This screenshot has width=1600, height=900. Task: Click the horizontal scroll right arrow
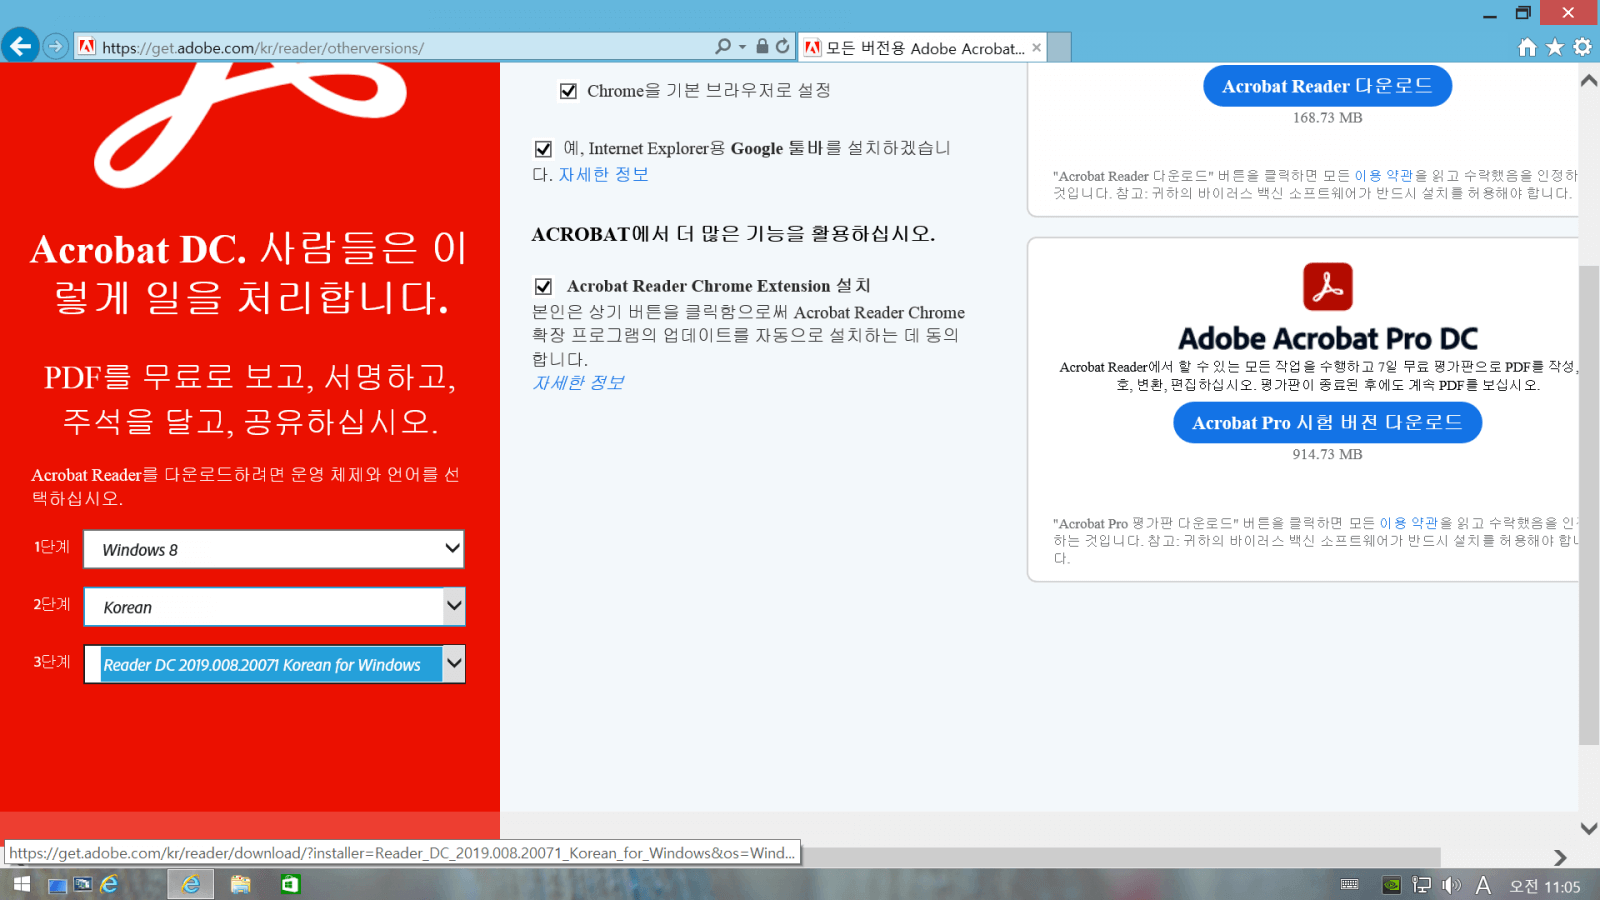tap(1560, 857)
